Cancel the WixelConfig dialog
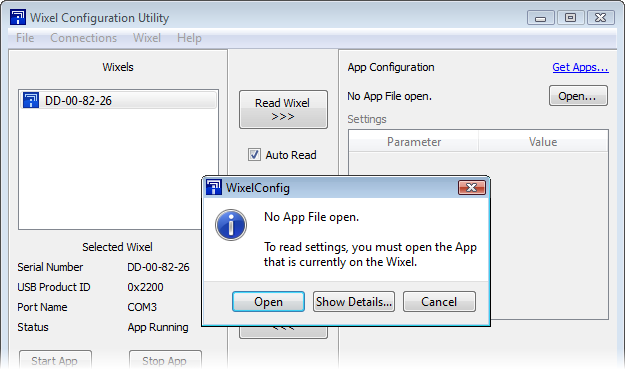Image resolution: width=625 pixels, height=369 pixels. [x=439, y=302]
